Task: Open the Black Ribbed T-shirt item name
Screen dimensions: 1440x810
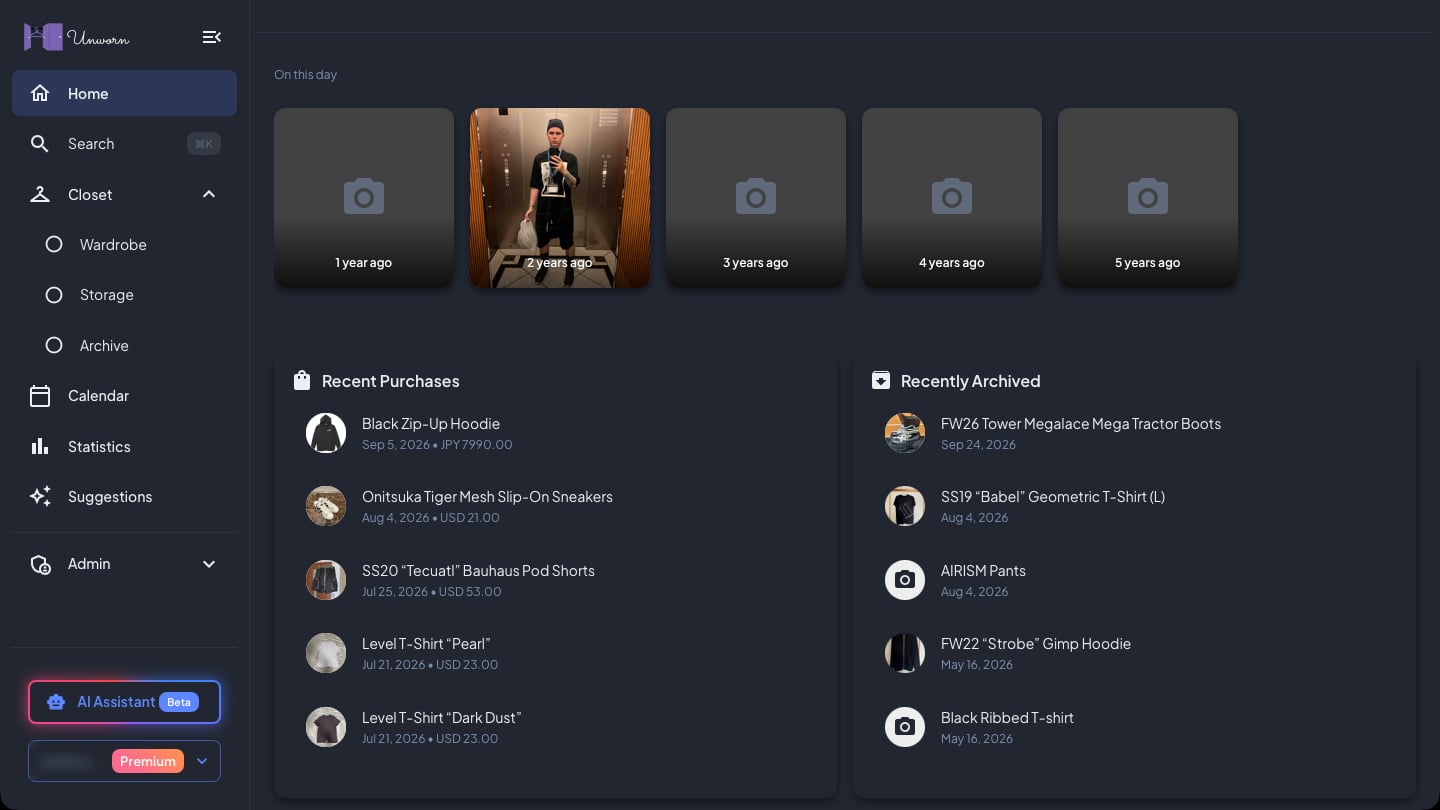Action: click(1007, 718)
